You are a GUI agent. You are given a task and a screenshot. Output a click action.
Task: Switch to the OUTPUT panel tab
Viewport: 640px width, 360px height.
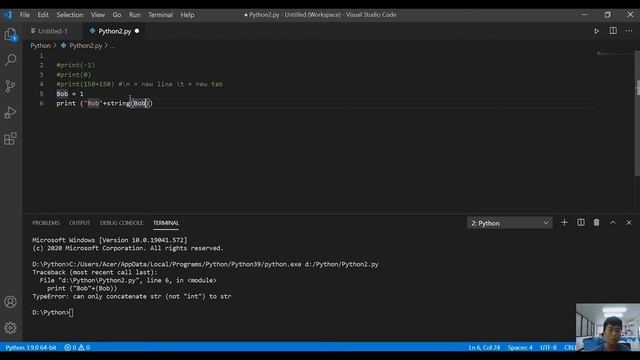point(80,223)
